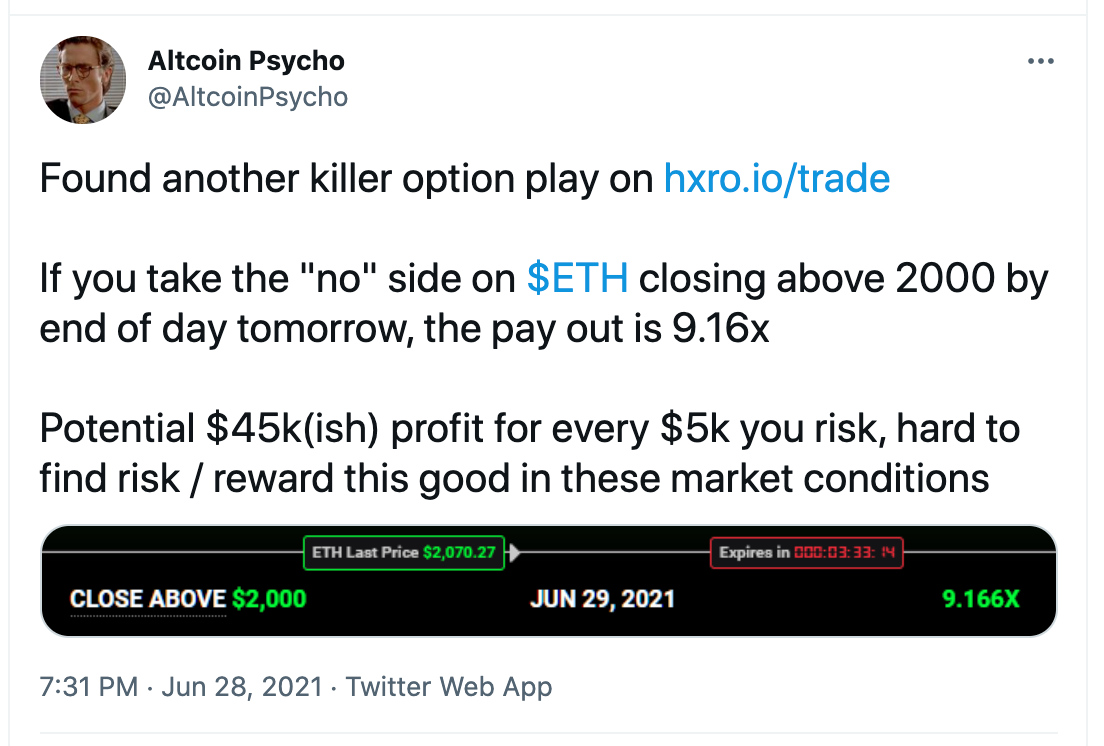The height and width of the screenshot is (746, 1104).
Task: Open the tweet's more options menu
Action: click(x=1041, y=62)
